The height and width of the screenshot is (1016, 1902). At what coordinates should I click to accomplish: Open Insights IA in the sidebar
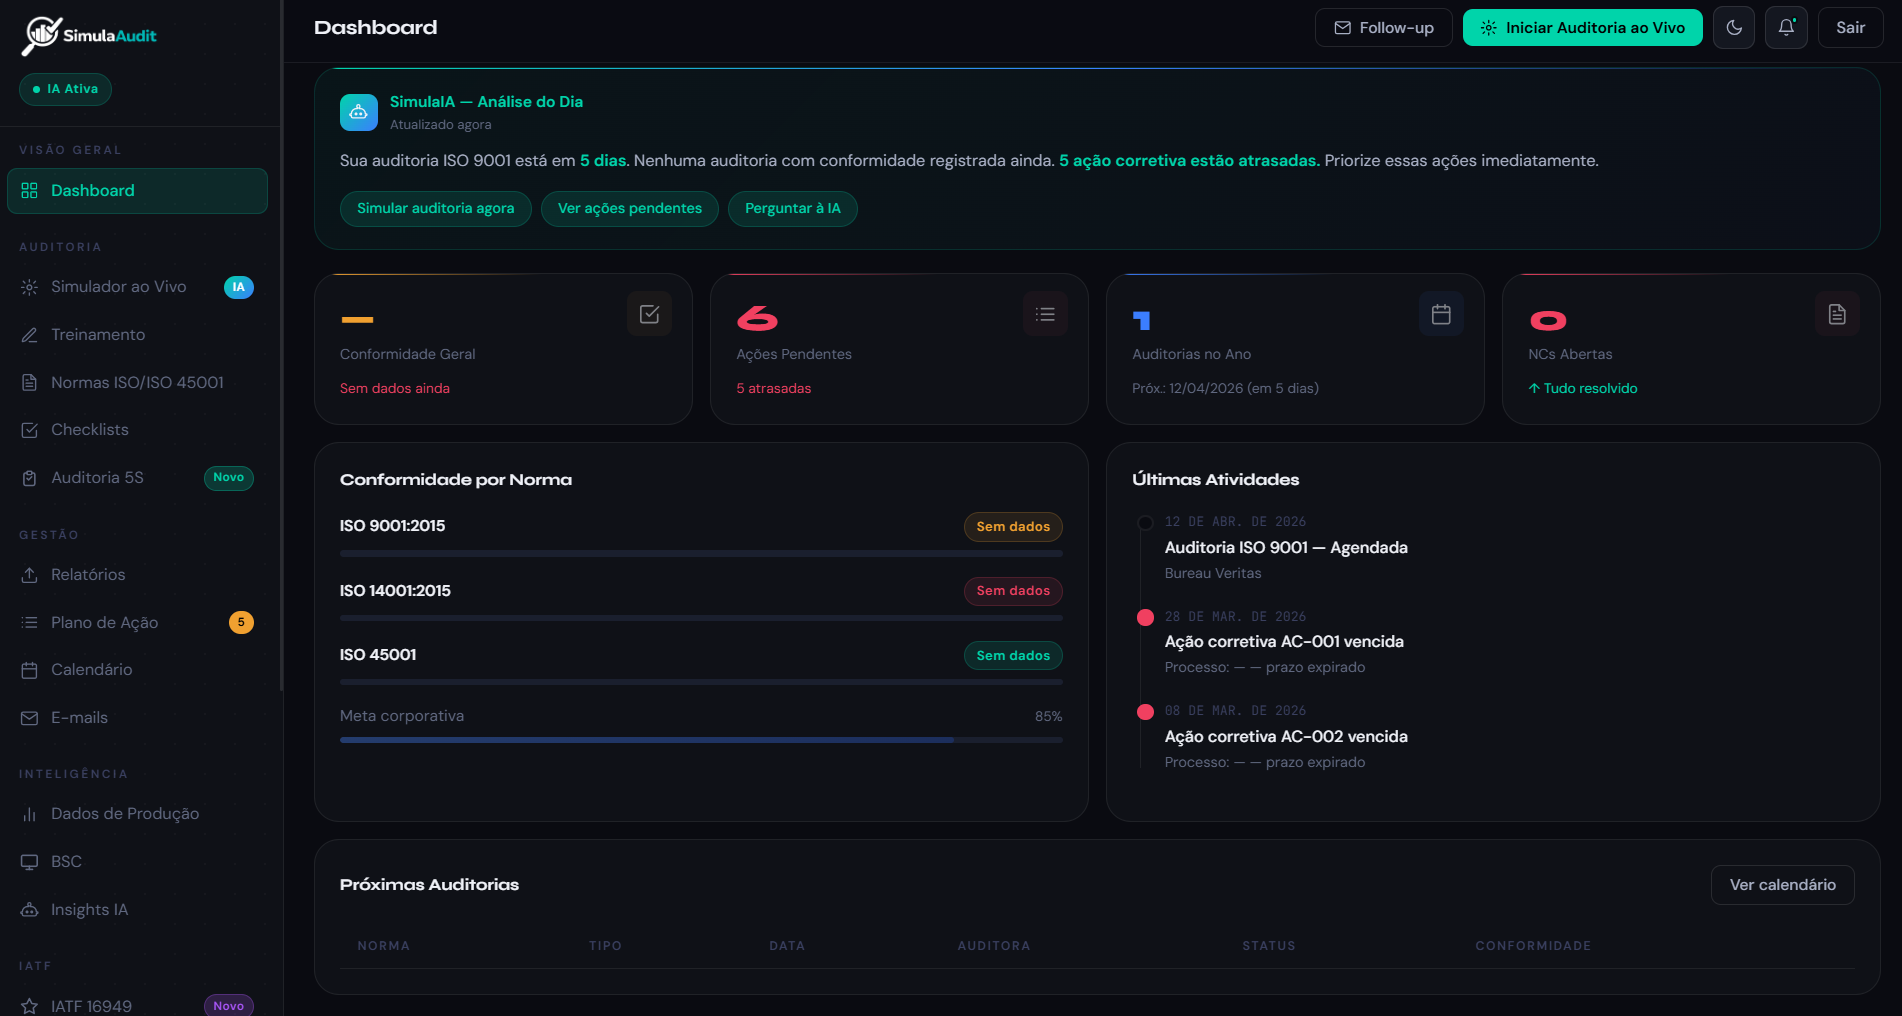[89, 910]
